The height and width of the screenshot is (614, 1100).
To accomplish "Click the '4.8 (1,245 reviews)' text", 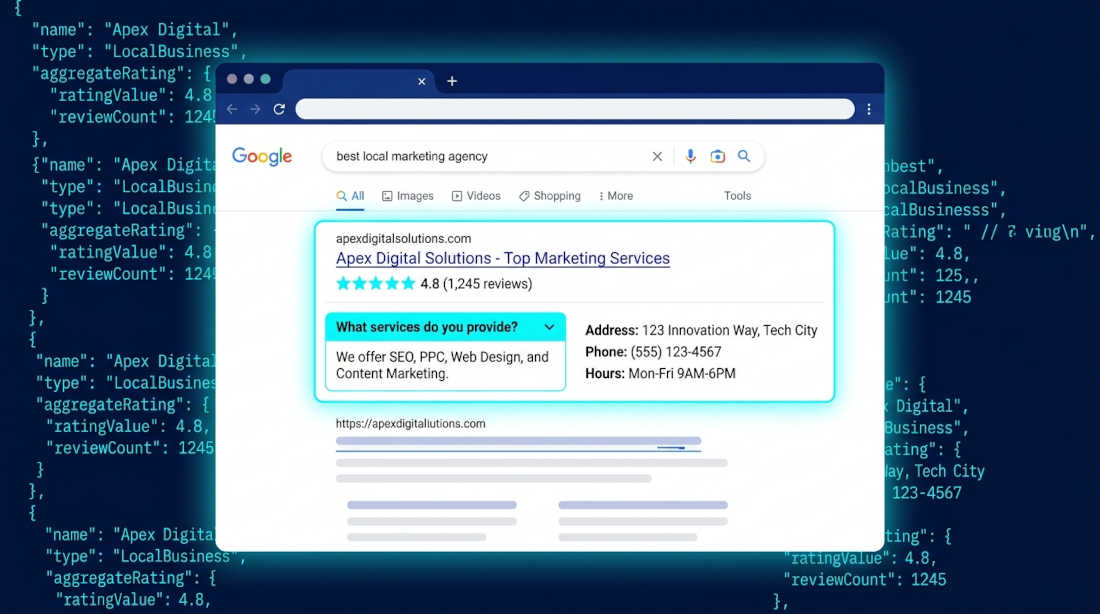I will 476,283.
